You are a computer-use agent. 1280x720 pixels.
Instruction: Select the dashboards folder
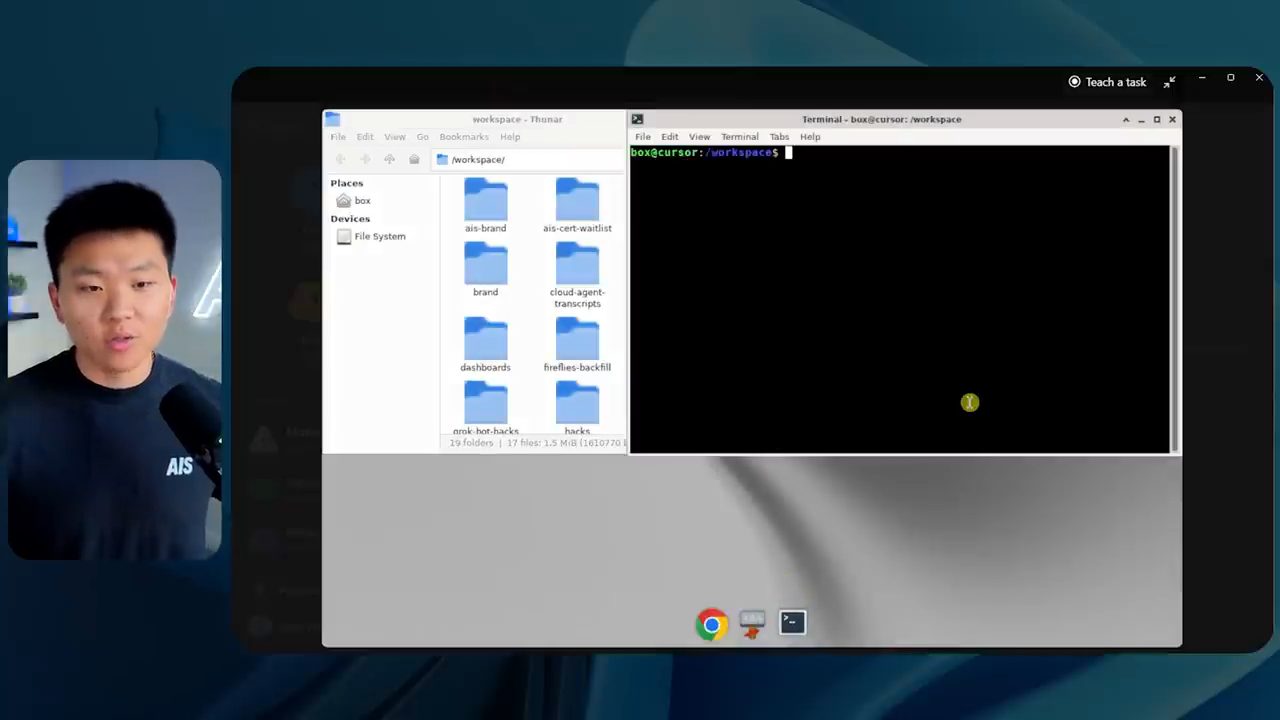click(486, 344)
